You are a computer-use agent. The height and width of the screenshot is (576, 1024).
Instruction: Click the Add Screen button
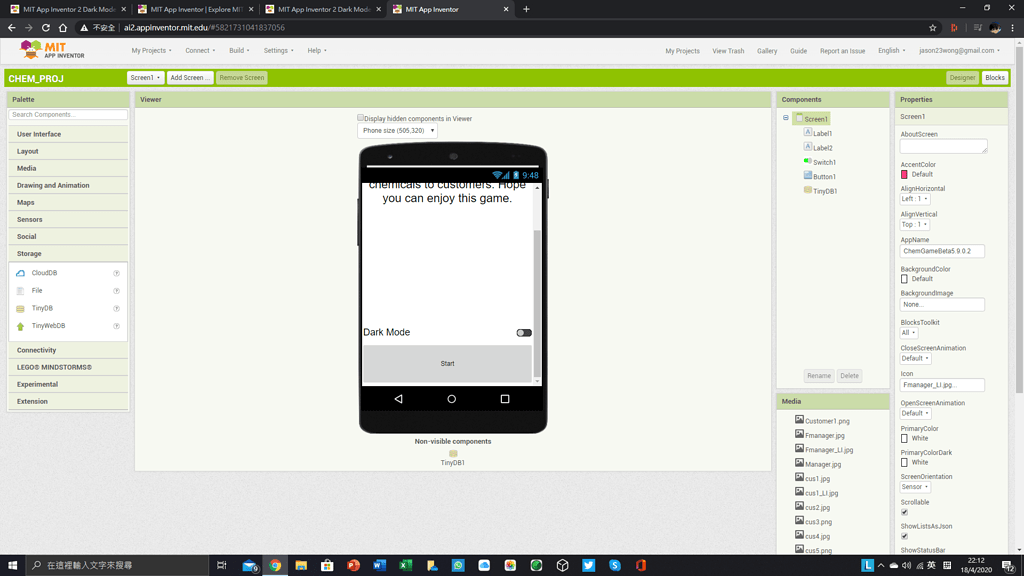coord(189,77)
